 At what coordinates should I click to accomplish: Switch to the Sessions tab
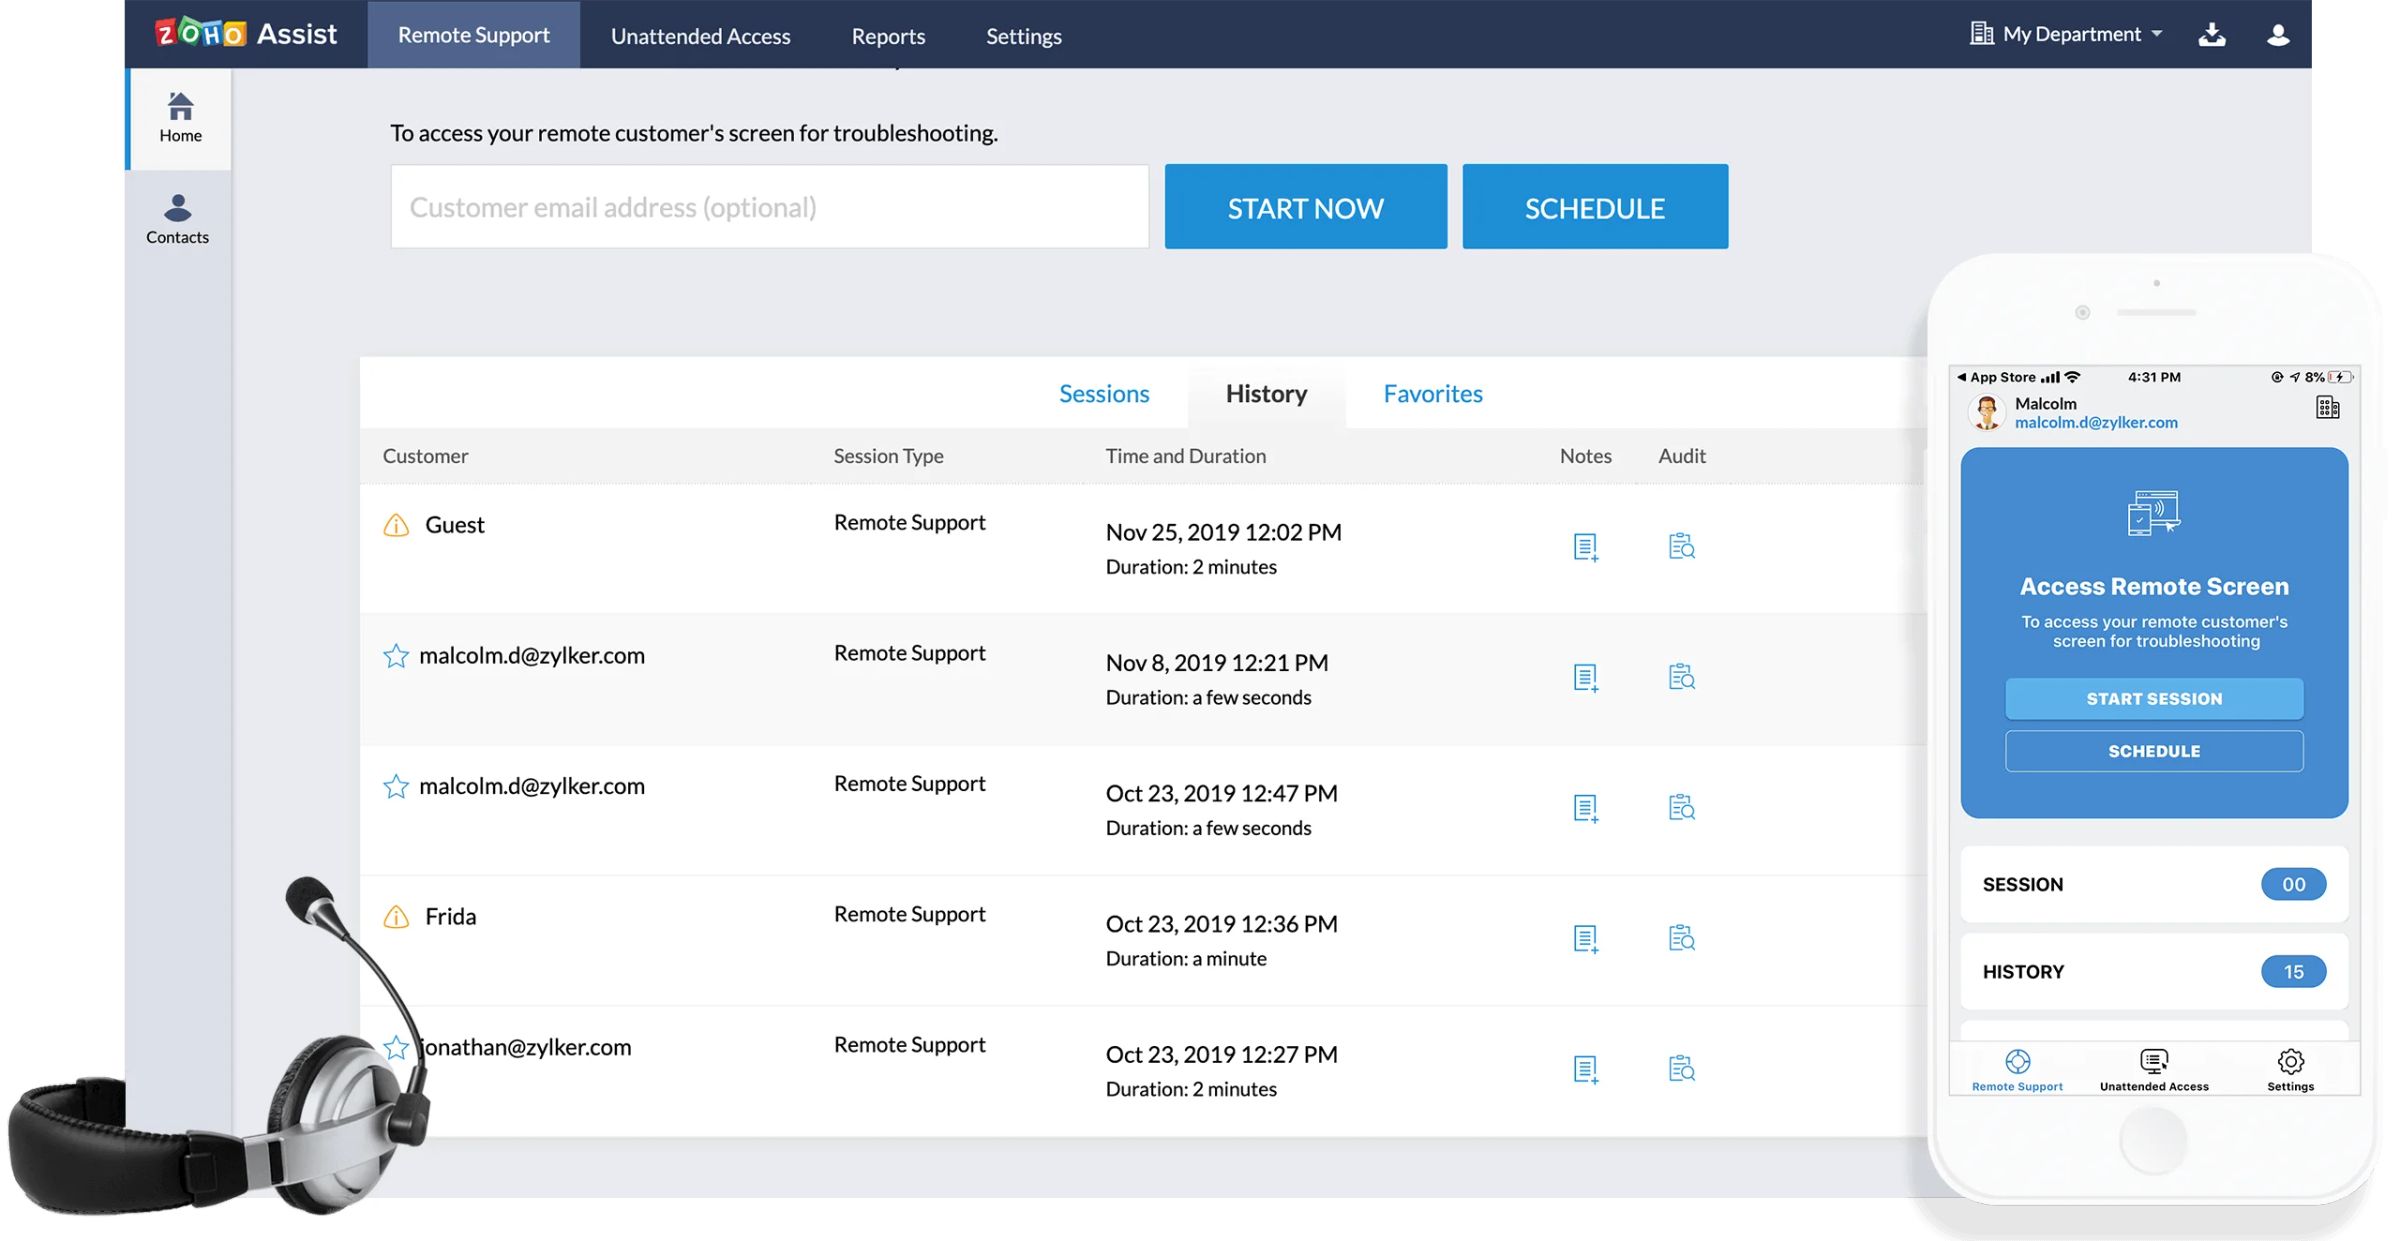tap(1103, 393)
